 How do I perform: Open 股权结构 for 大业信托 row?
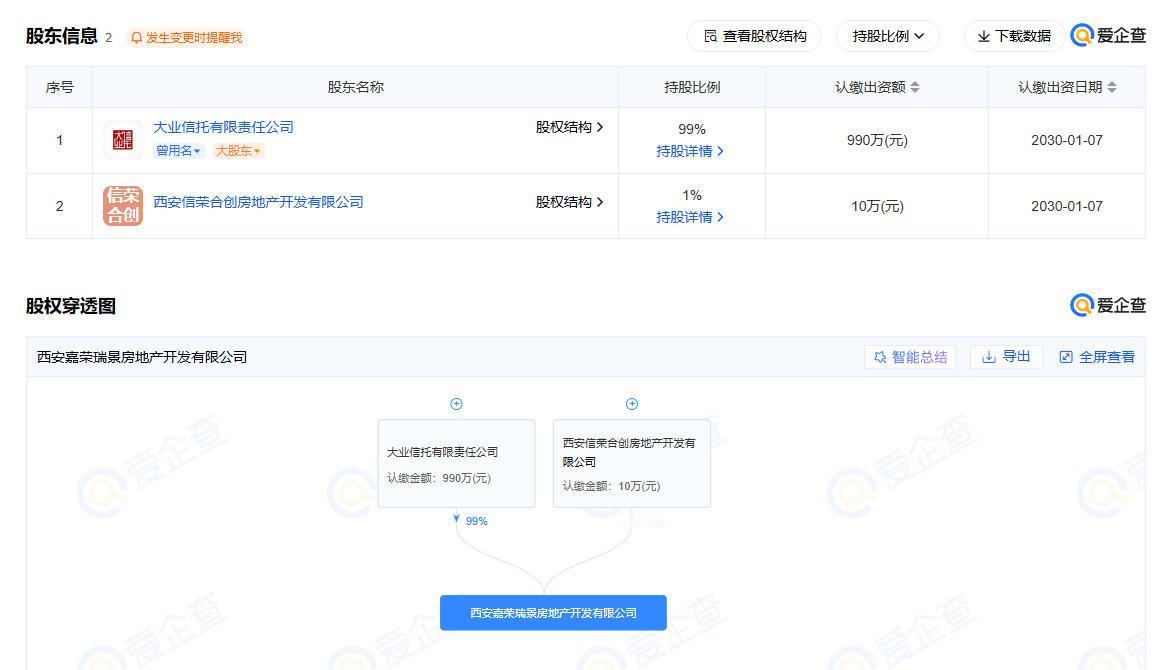(x=569, y=127)
